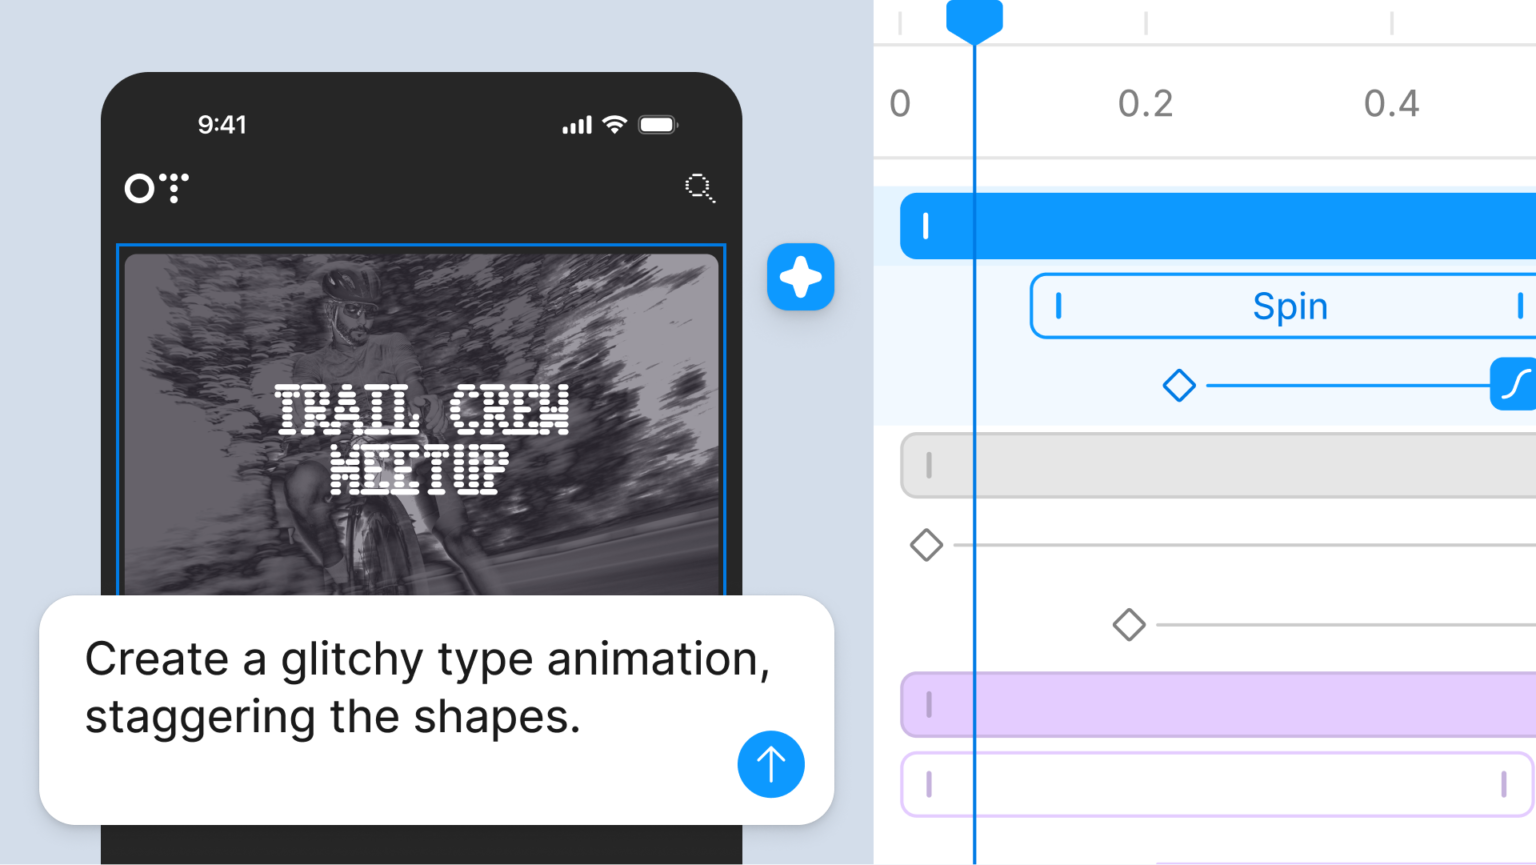Click the start handle of filled purple track

[929, 705]
